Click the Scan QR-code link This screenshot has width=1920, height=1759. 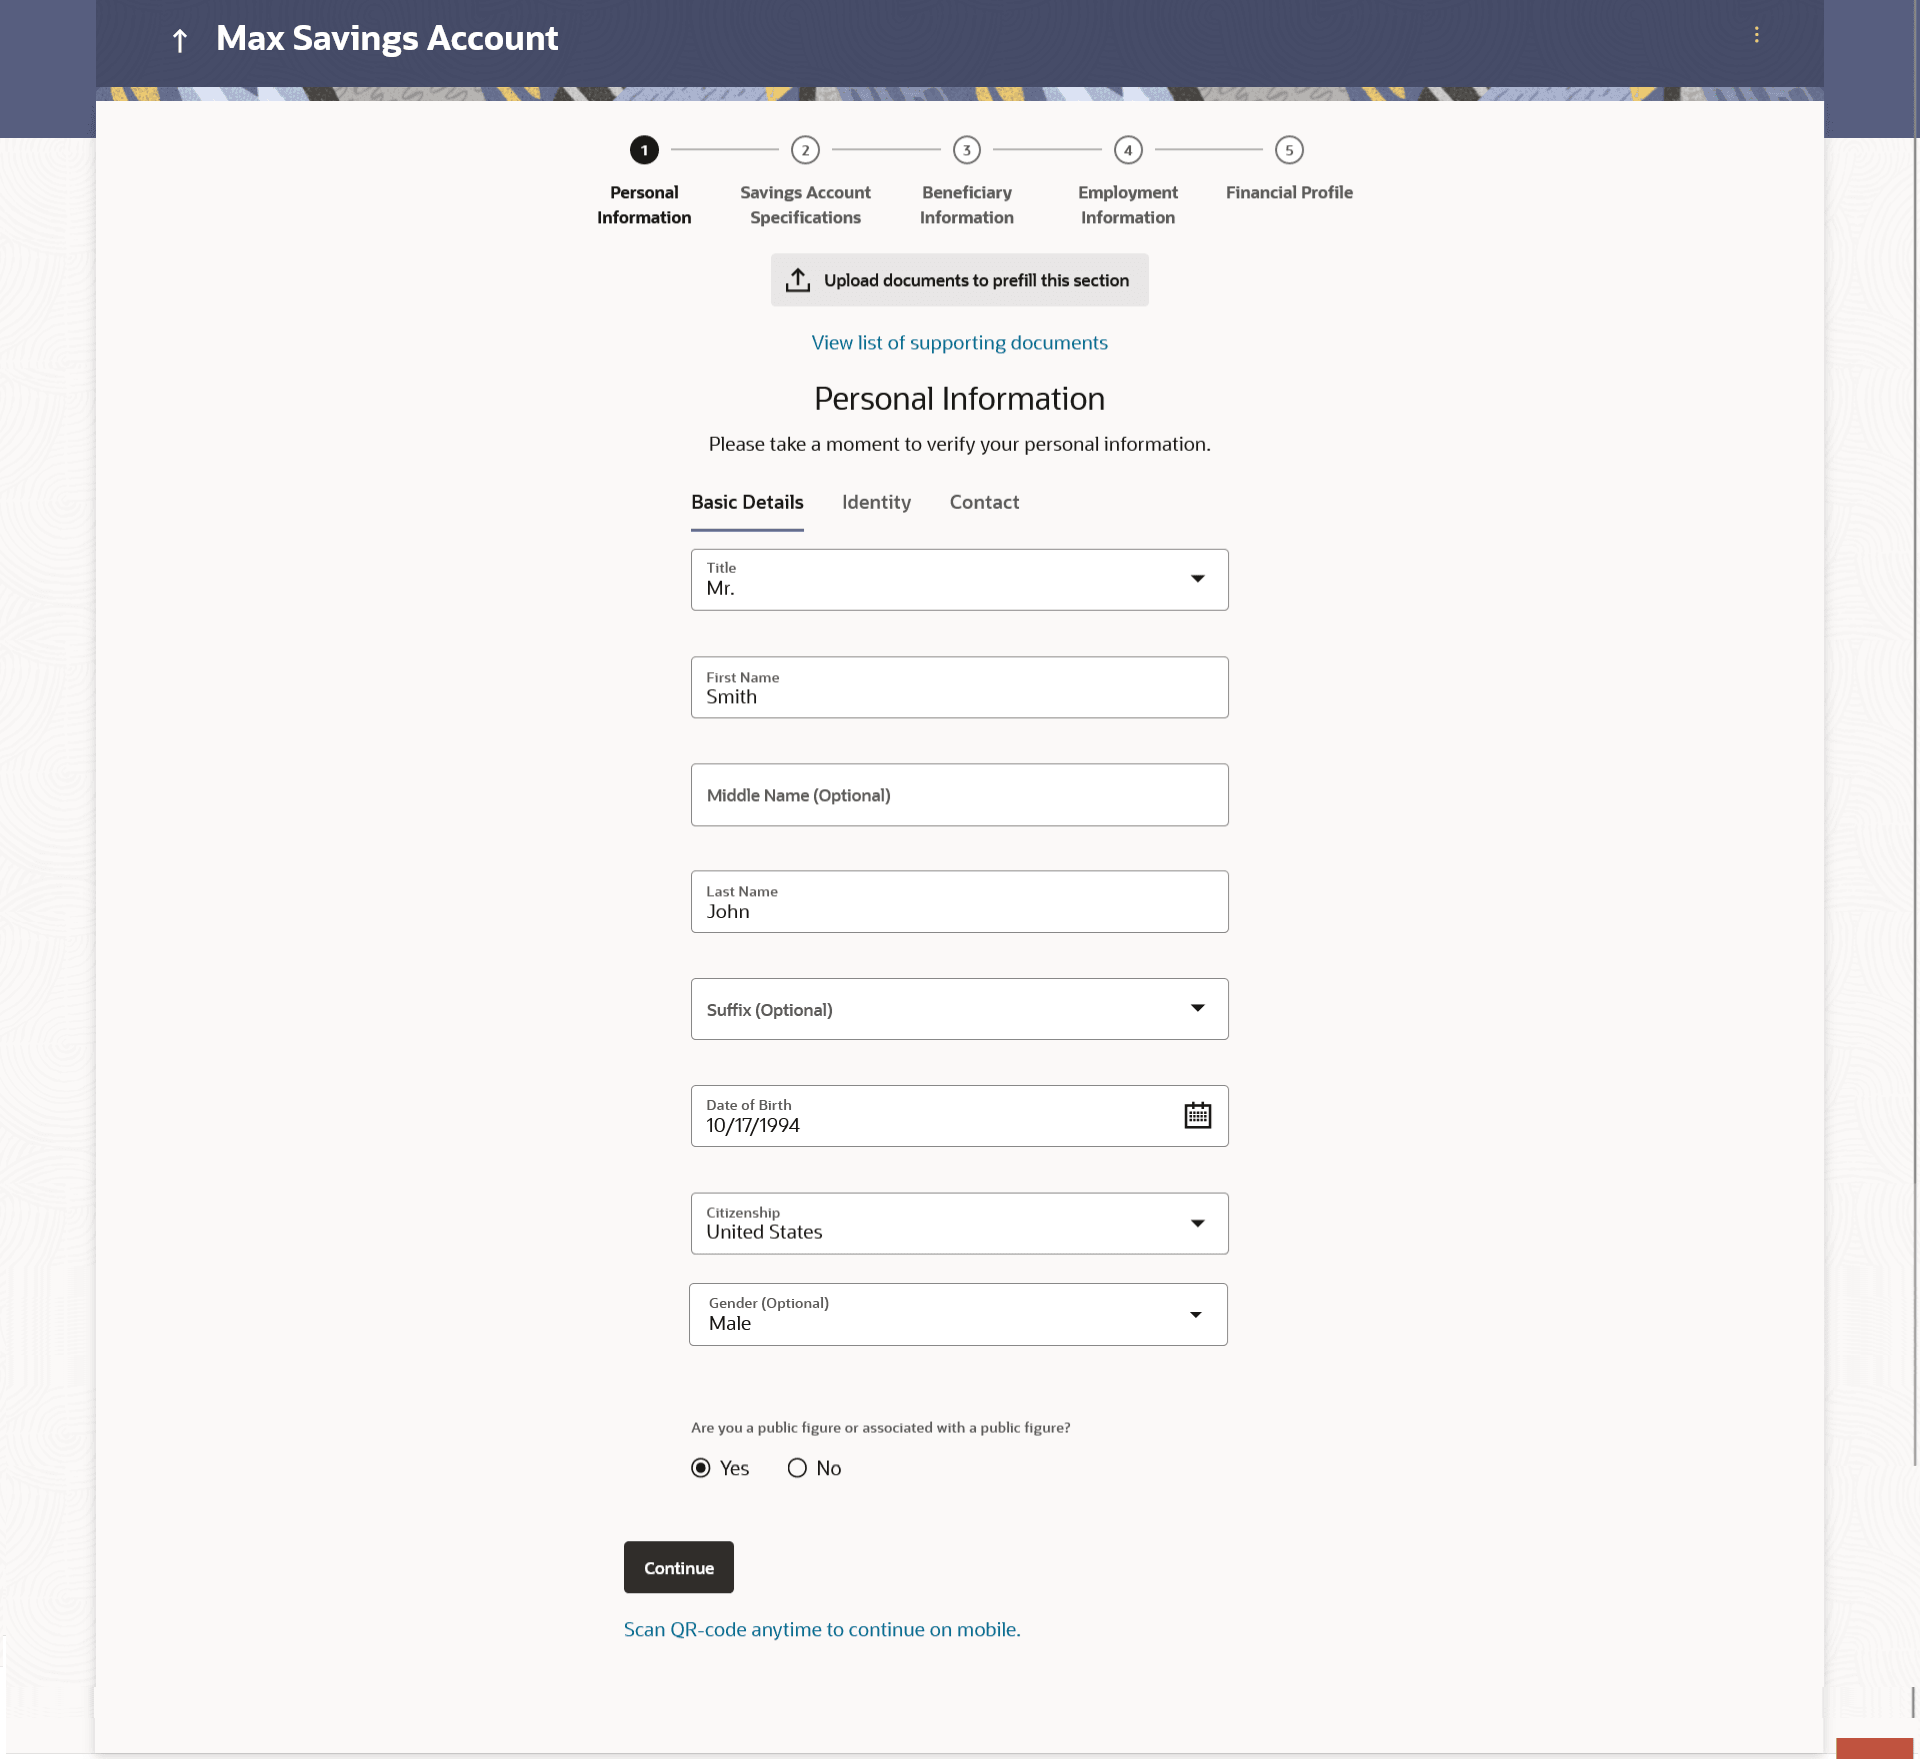[821, 1629]
